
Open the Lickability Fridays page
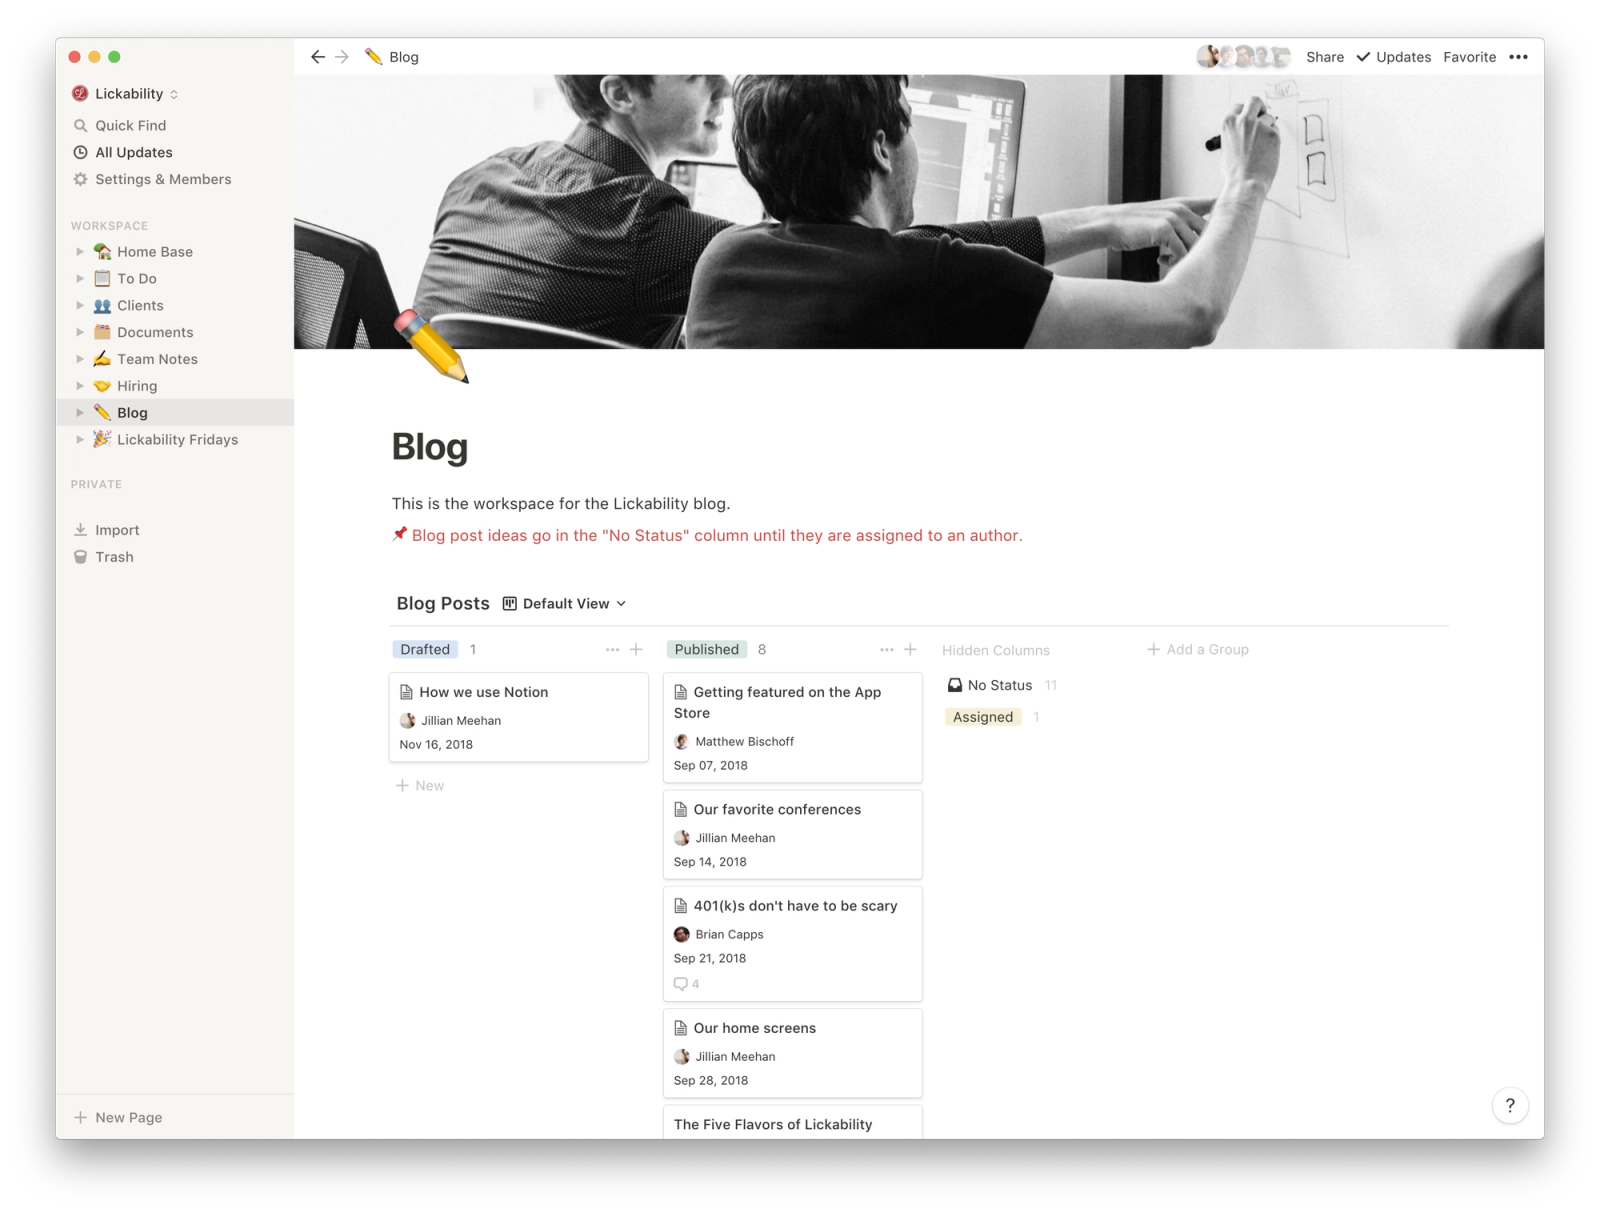[x=175, y=440]
